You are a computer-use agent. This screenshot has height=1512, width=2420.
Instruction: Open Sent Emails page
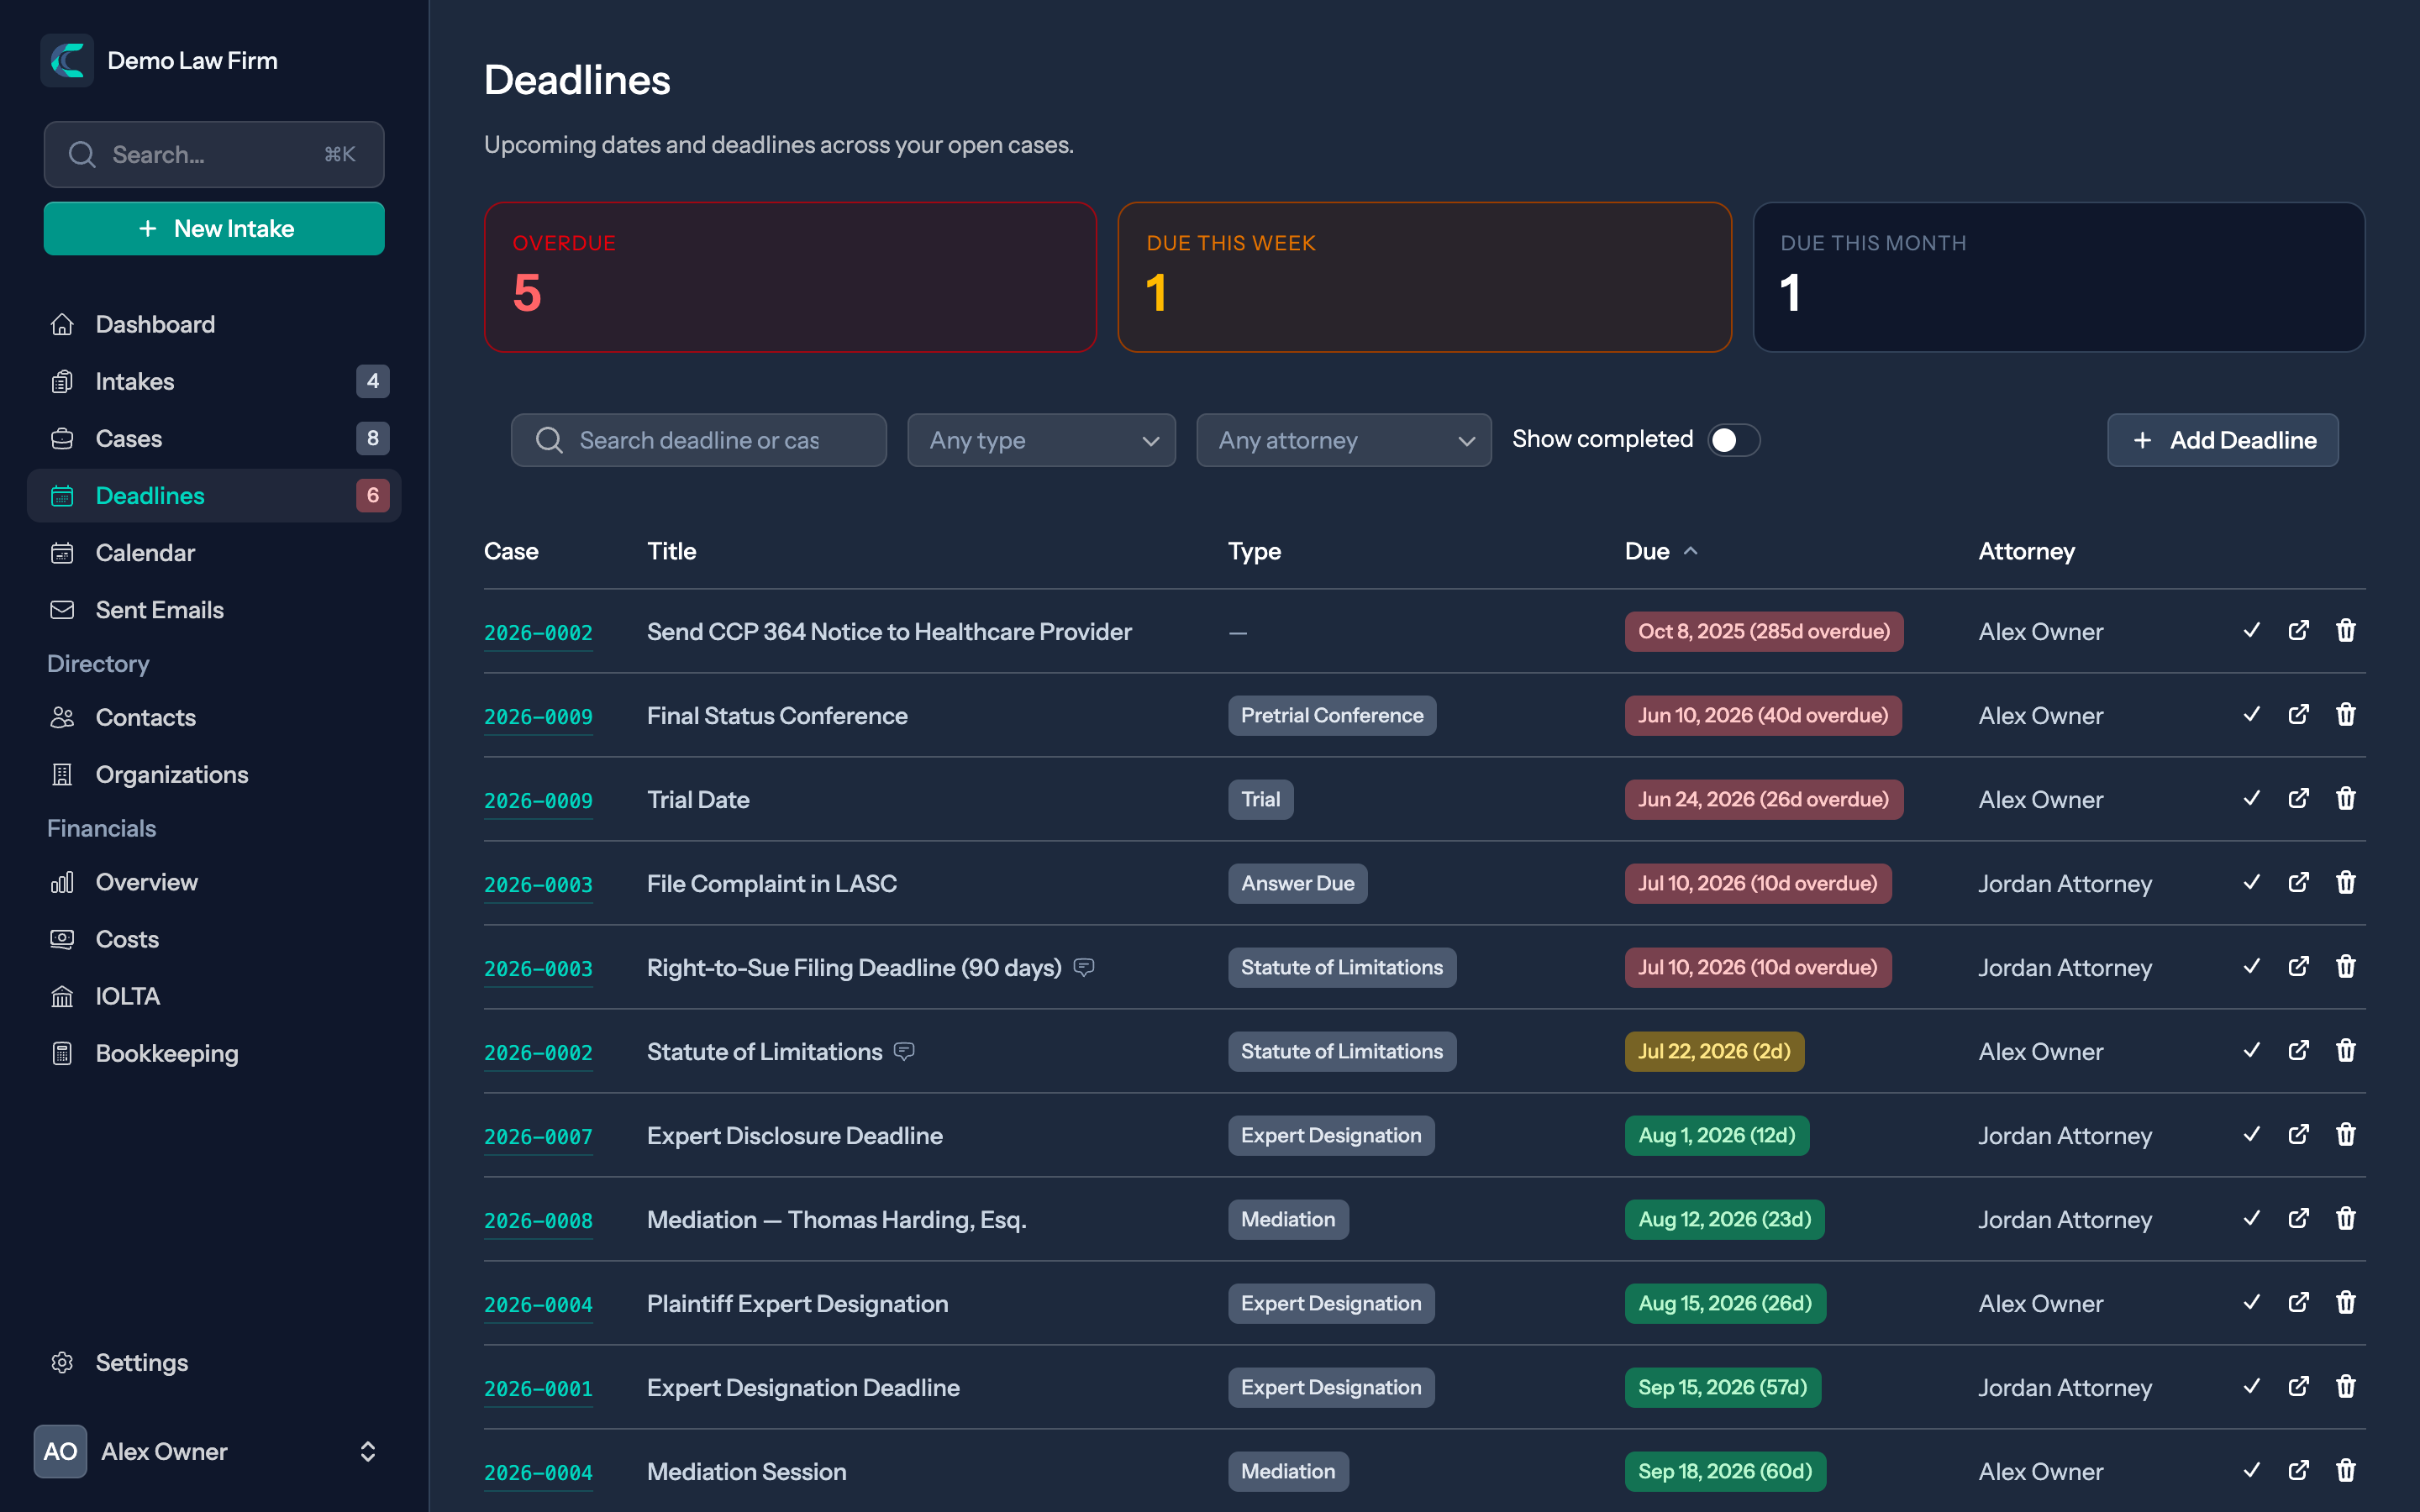[x=214, y=609]
